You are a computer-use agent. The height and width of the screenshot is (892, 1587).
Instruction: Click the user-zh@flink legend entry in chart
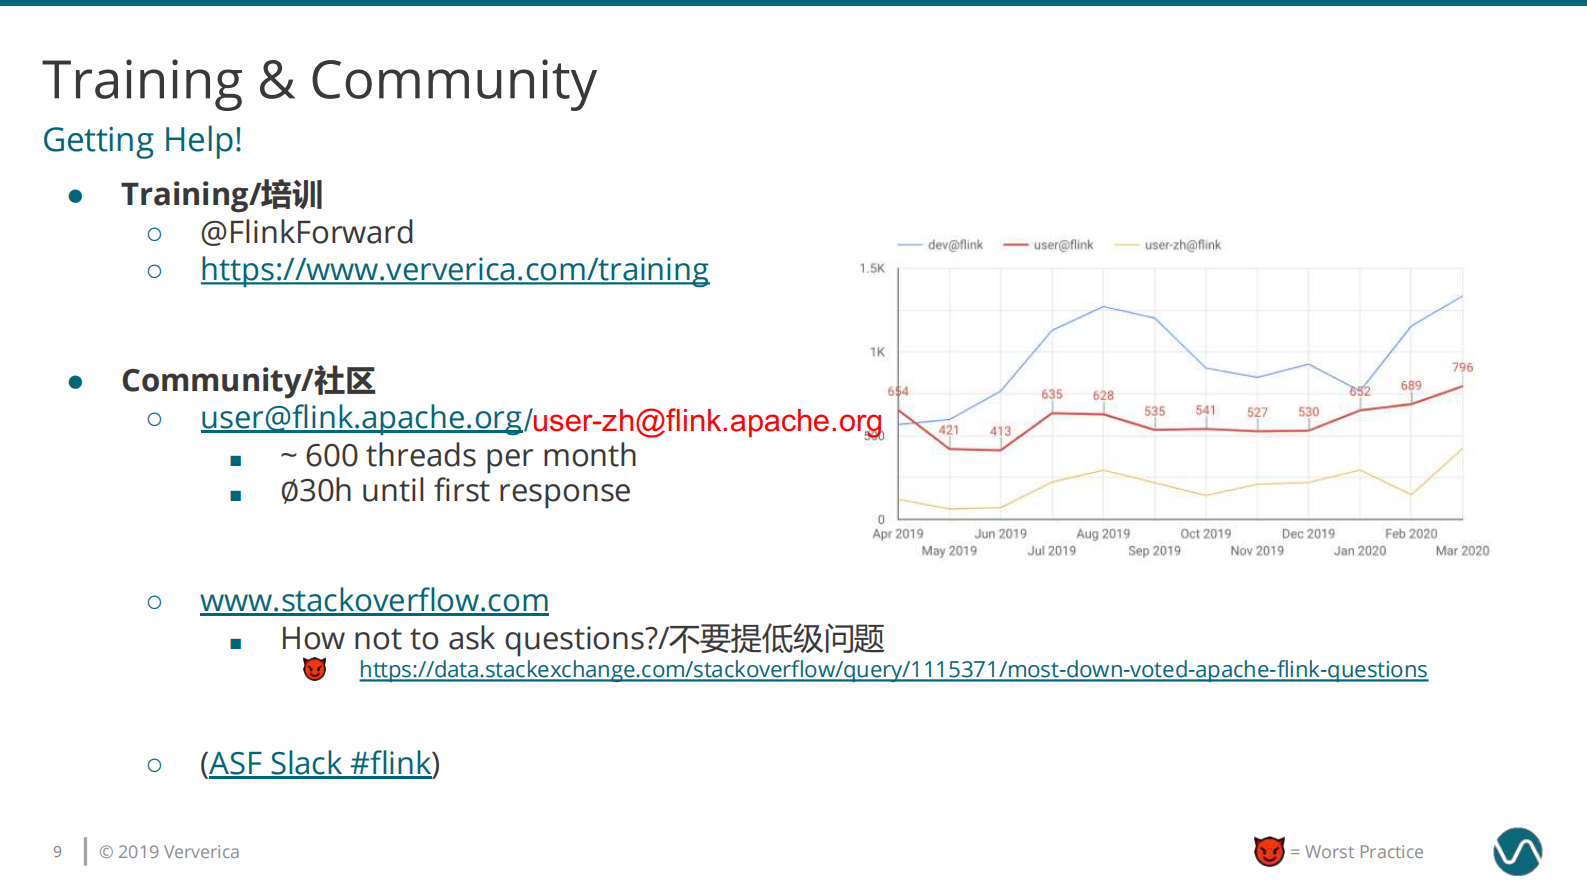(x=1168, y=245)
